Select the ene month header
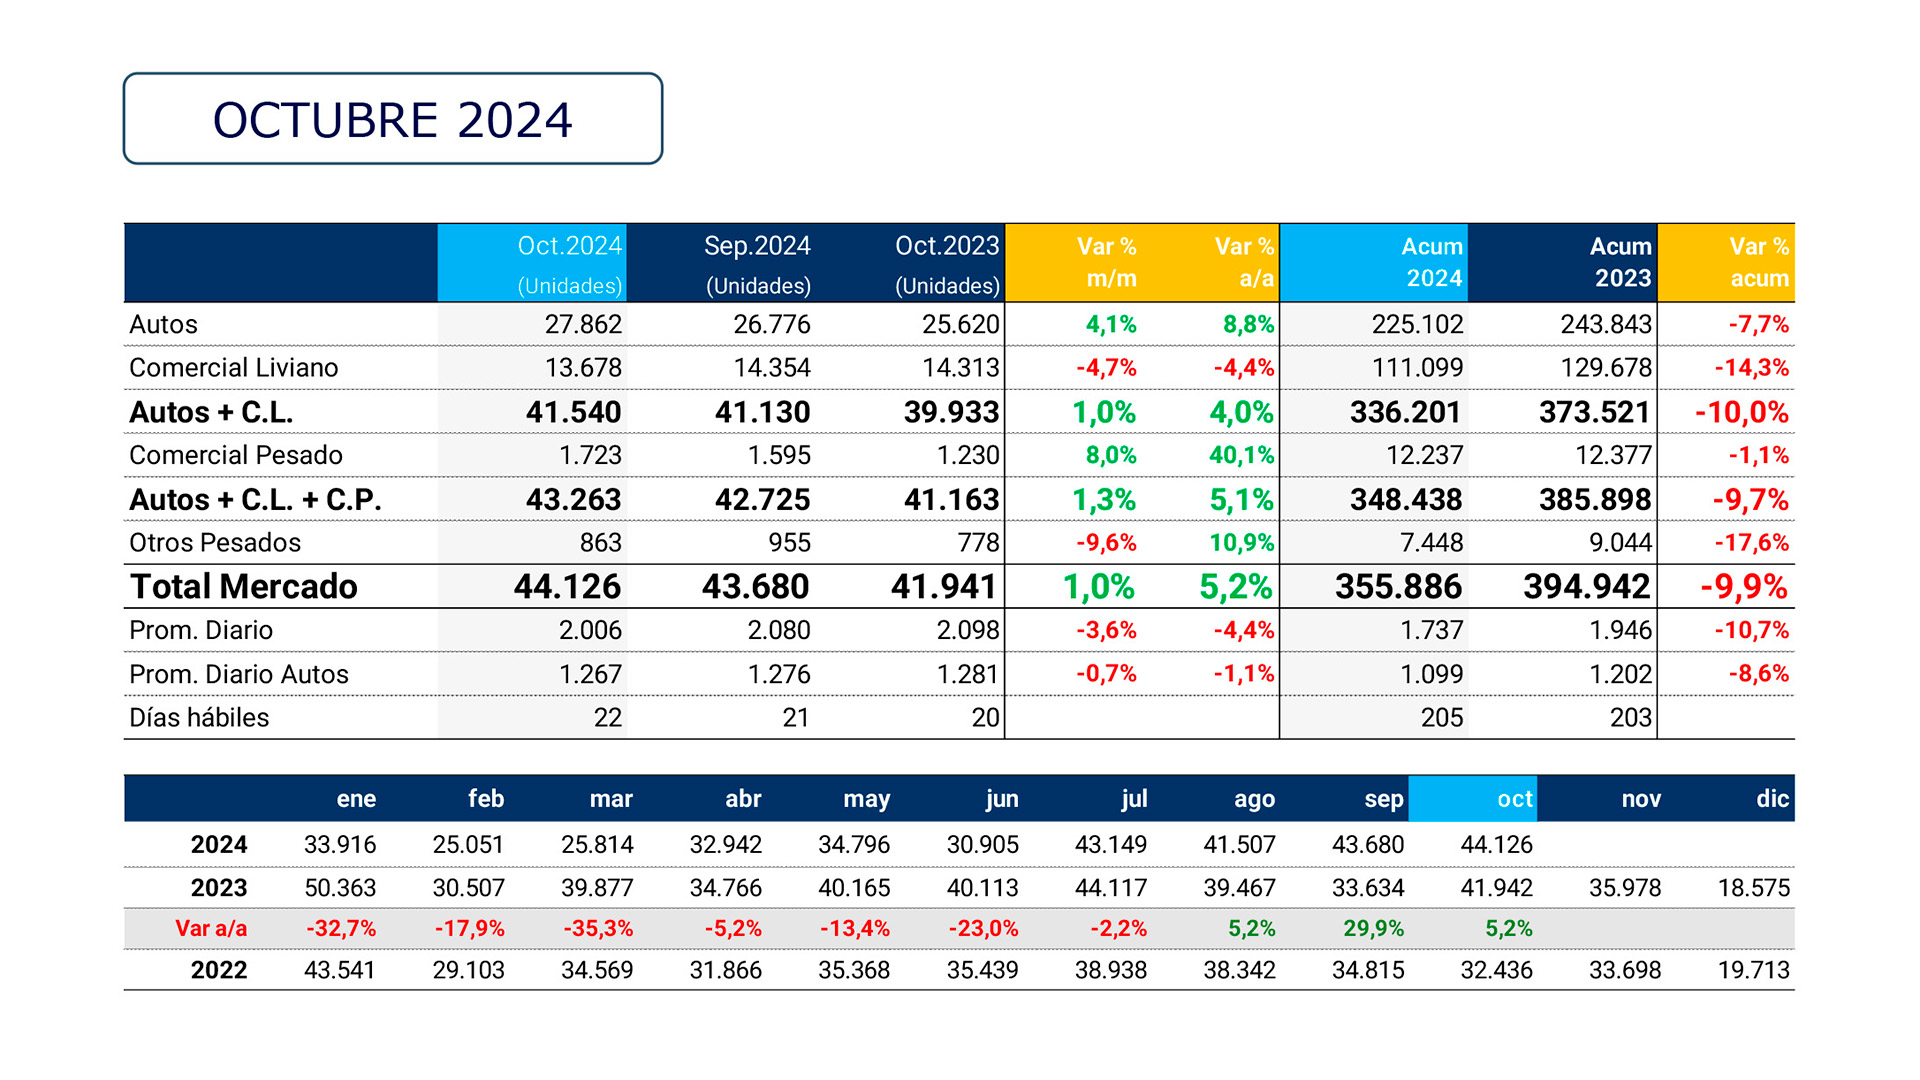Image resolution: width=1920 pixels, height=1080 pixels. [x=356, y=799]
